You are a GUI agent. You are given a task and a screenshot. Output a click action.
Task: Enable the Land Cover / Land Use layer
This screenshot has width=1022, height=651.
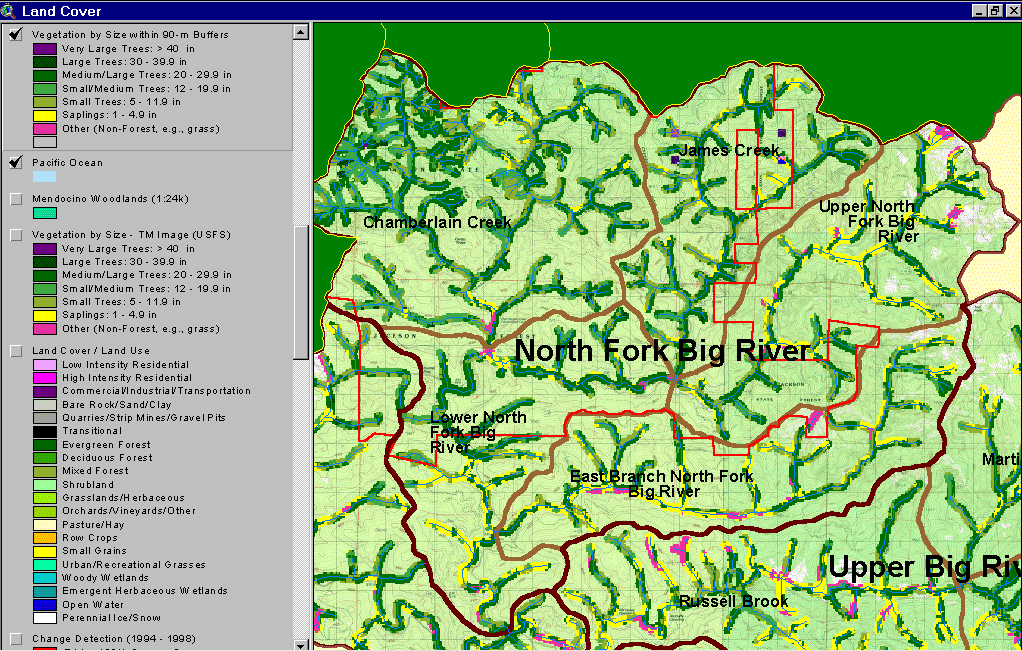16,351
